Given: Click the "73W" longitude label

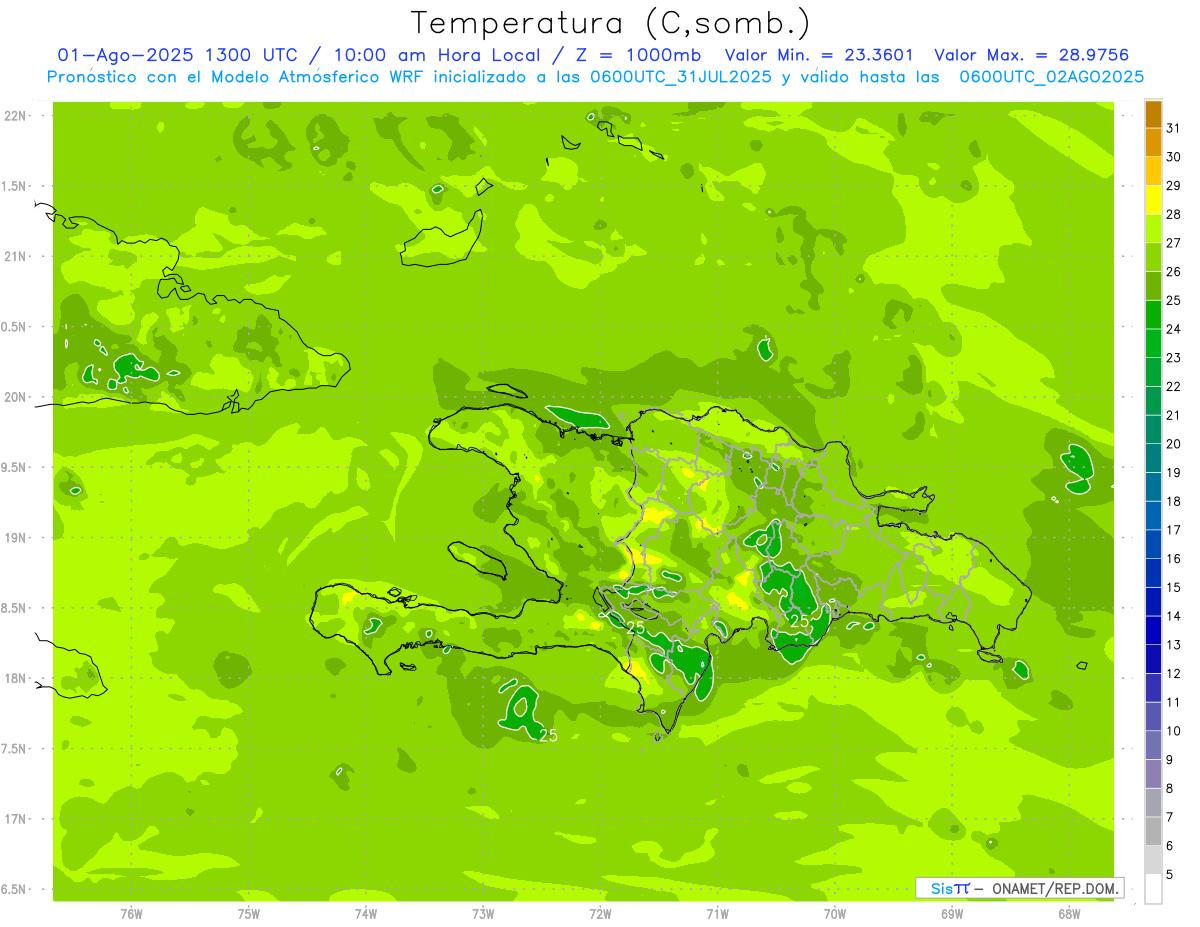Looking at the screenshot, I should point(483,913).
